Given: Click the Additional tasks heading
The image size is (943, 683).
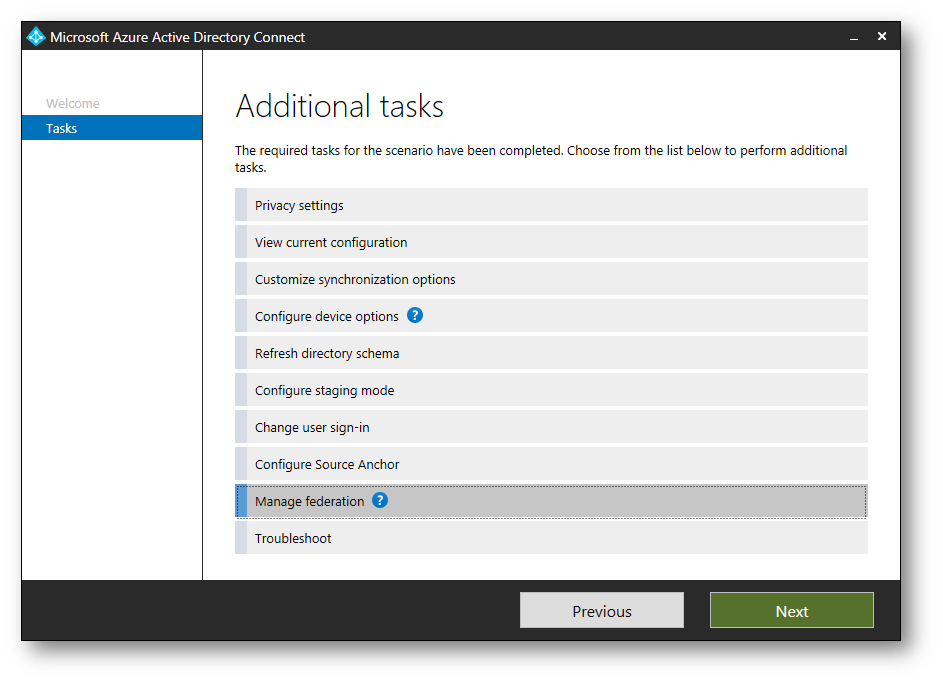Looking at the screenshot, I should click(340, 106).
